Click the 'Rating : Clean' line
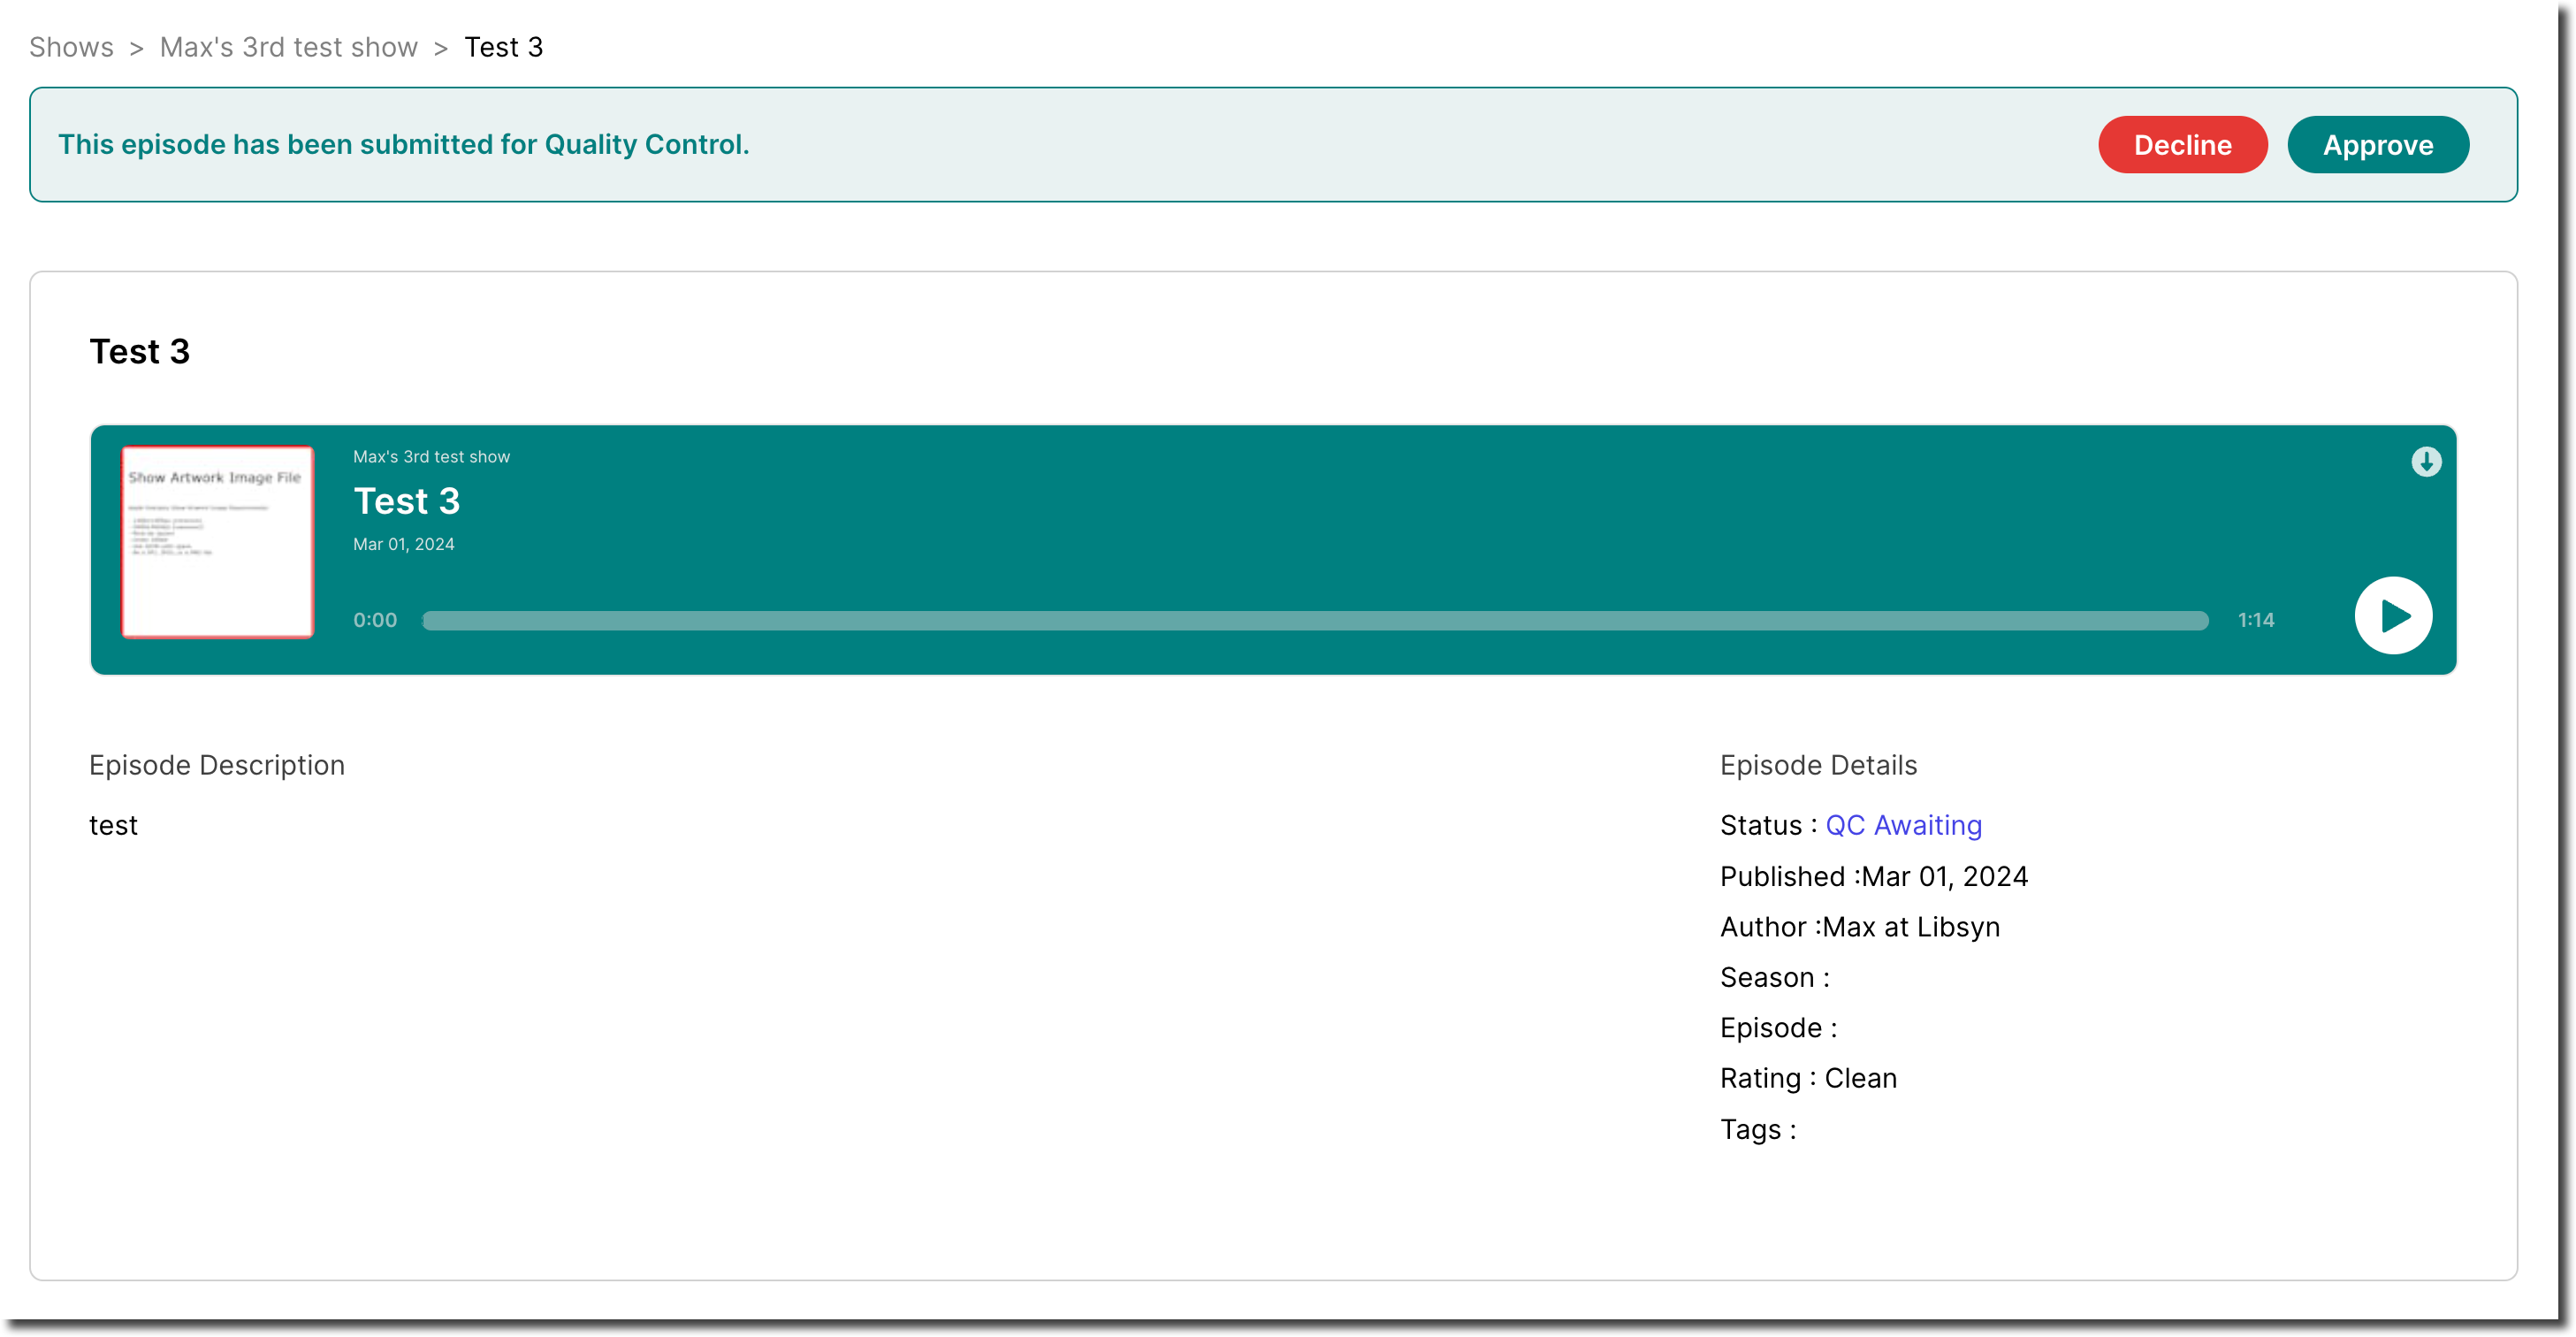Image resolution: width=2576 pixels, height=1337 pixels. (1808, 1078)
